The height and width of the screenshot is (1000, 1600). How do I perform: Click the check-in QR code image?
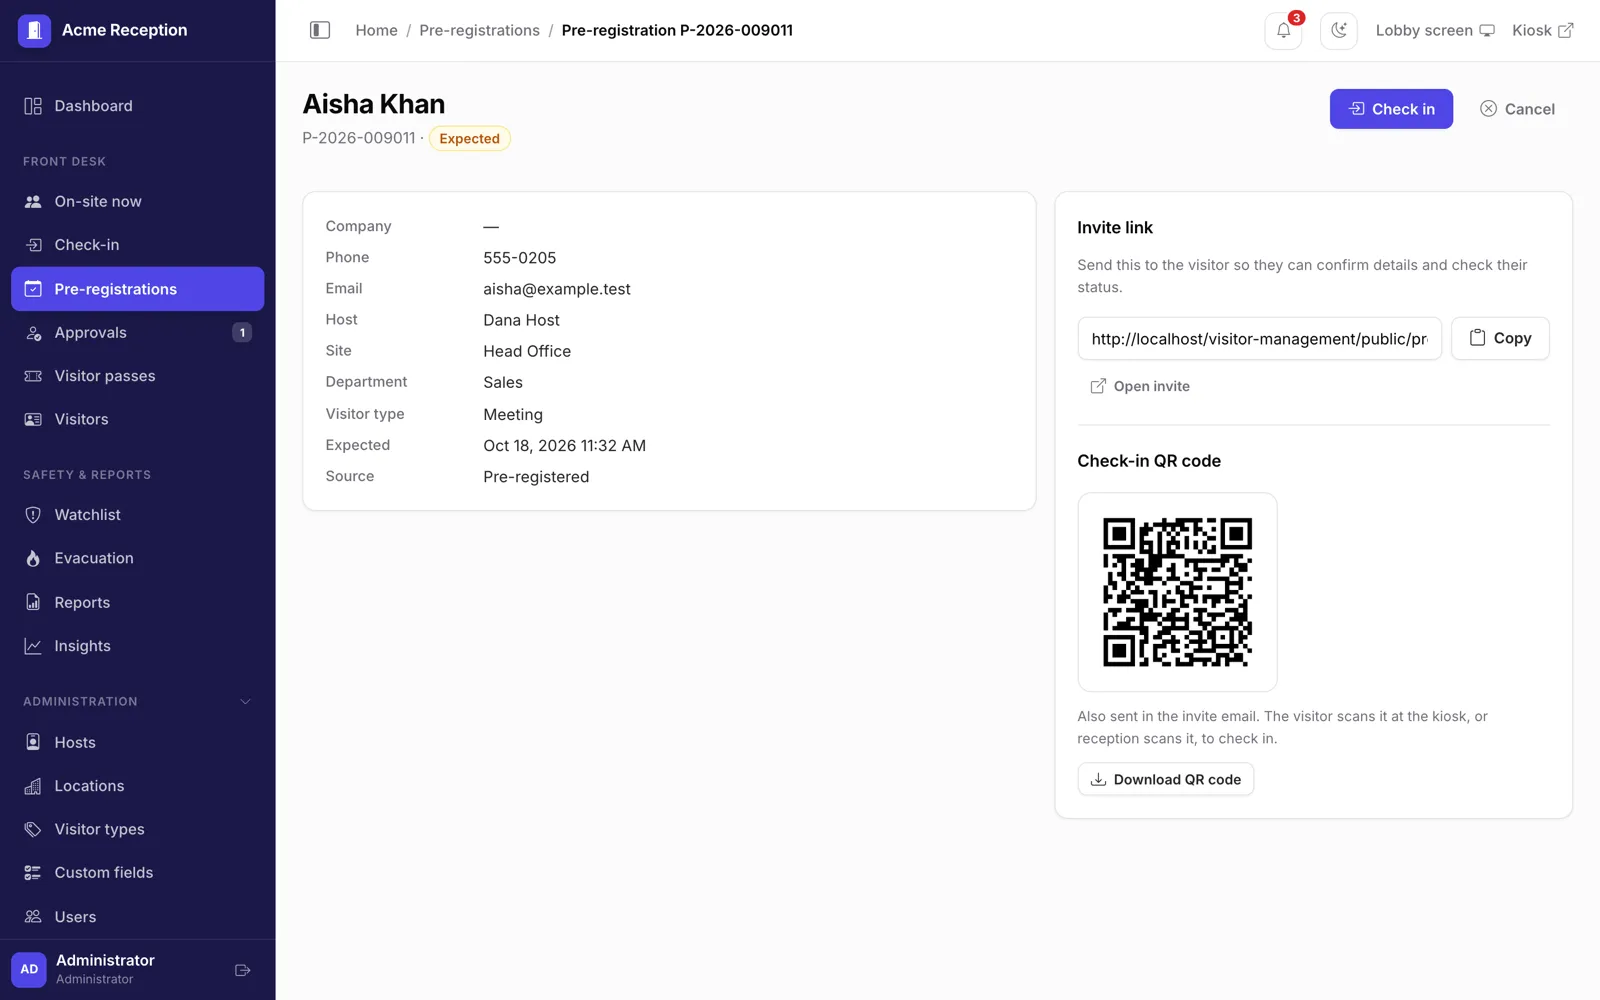(1177, 592)
